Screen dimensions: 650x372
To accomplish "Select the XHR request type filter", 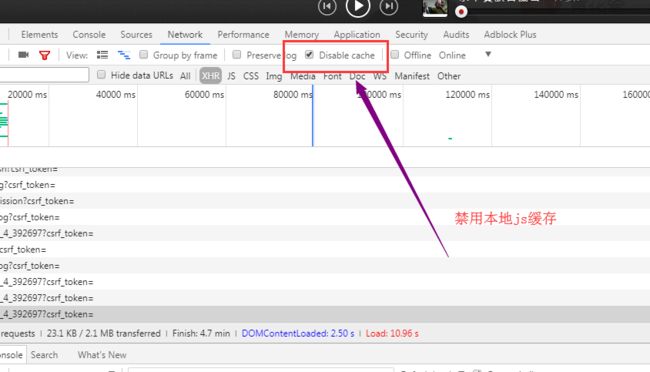I will 211,76.
